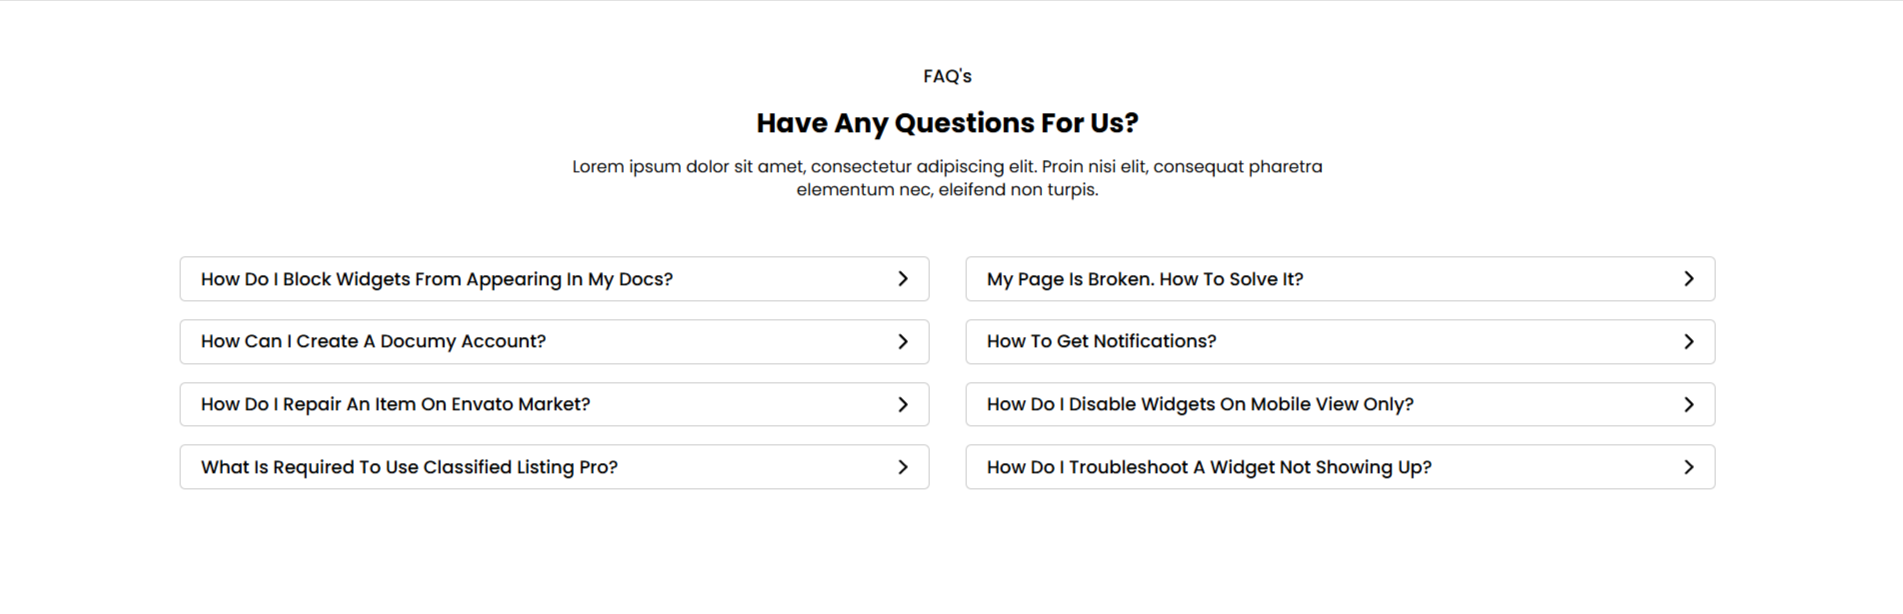
Task: Show answer via 'What Is Required' question text
Action: [x=409, y=467]
